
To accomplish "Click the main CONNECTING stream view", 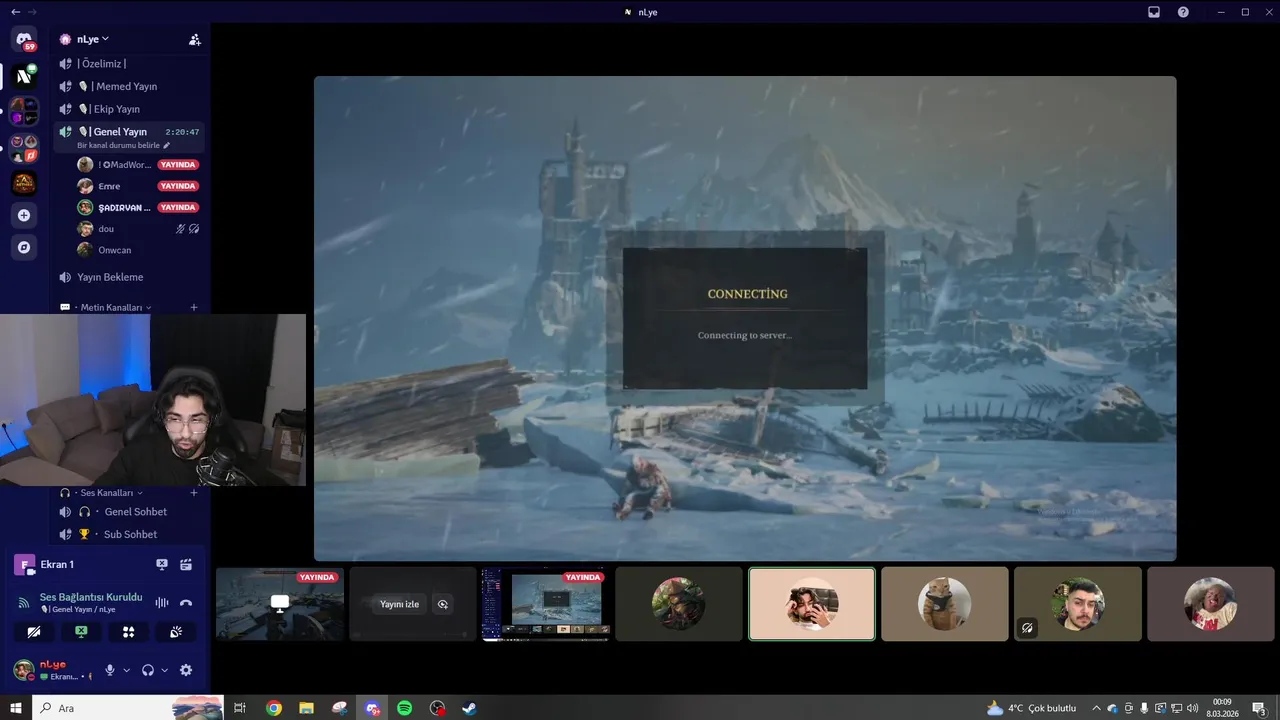I will point(745,318).
